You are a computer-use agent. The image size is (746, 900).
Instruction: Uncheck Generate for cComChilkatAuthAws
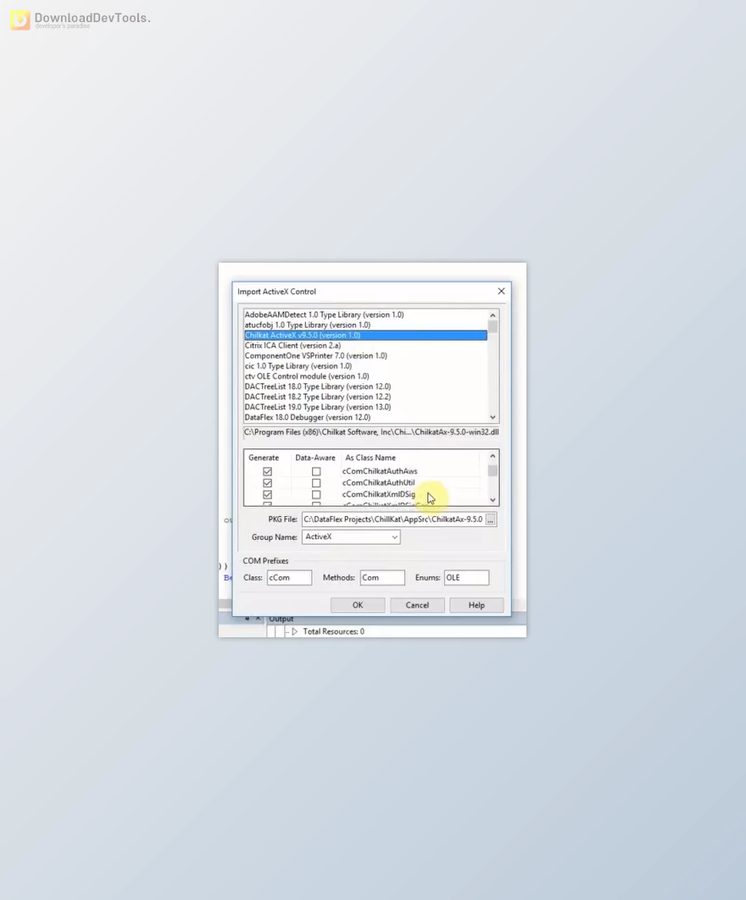pyautogui.click(x=267, y=471)
